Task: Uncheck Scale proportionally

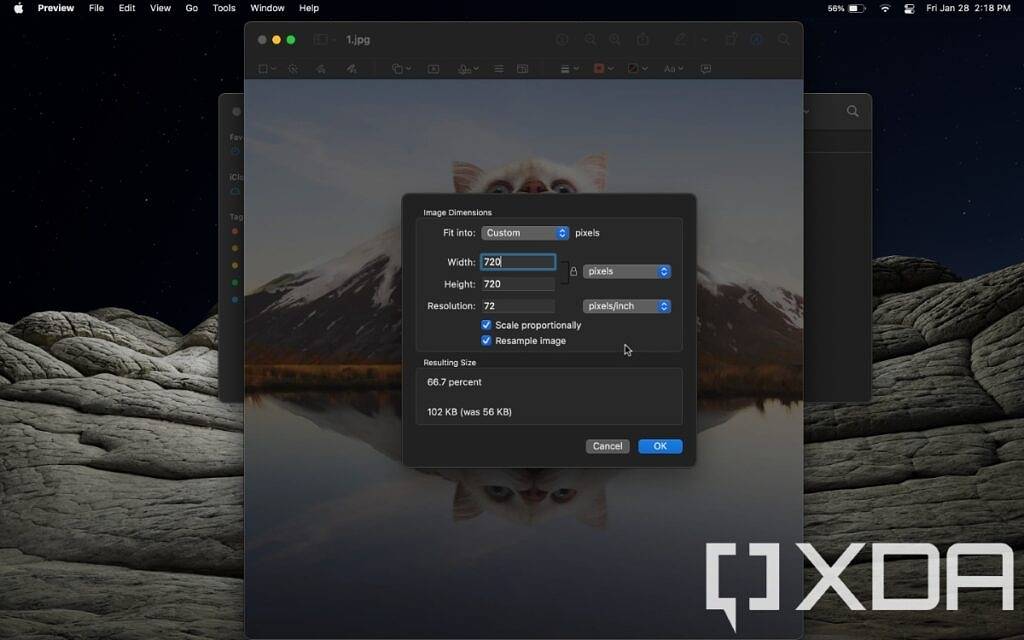Action: point(487,325)
